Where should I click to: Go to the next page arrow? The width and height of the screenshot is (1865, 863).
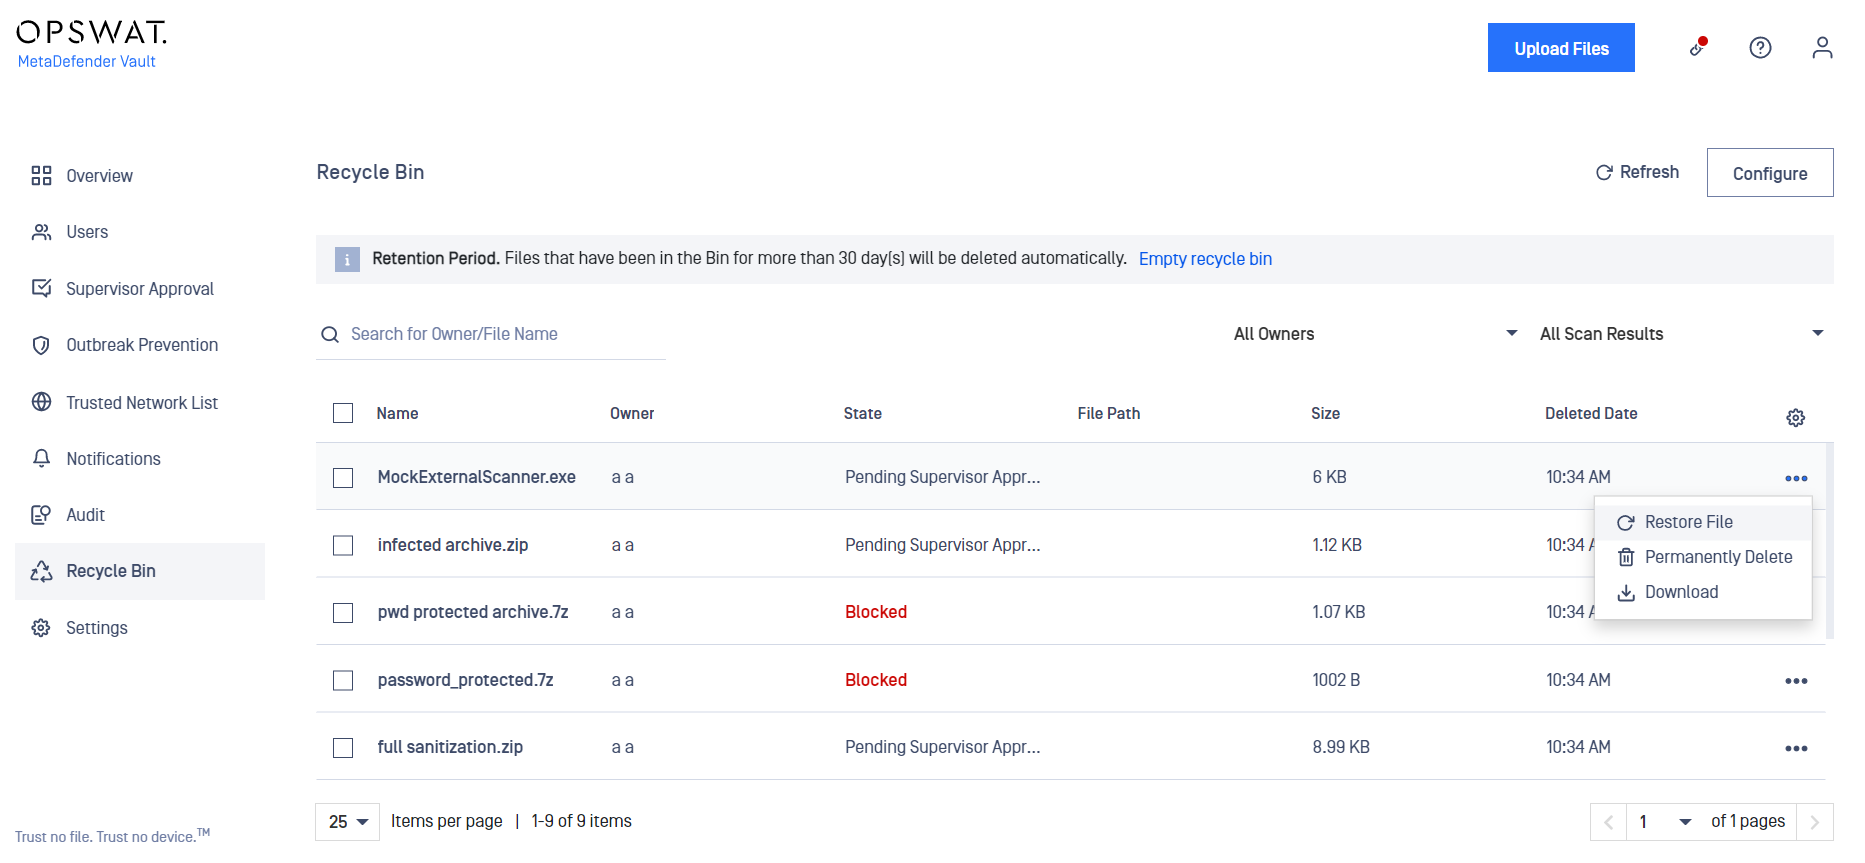click(1815, 822)
